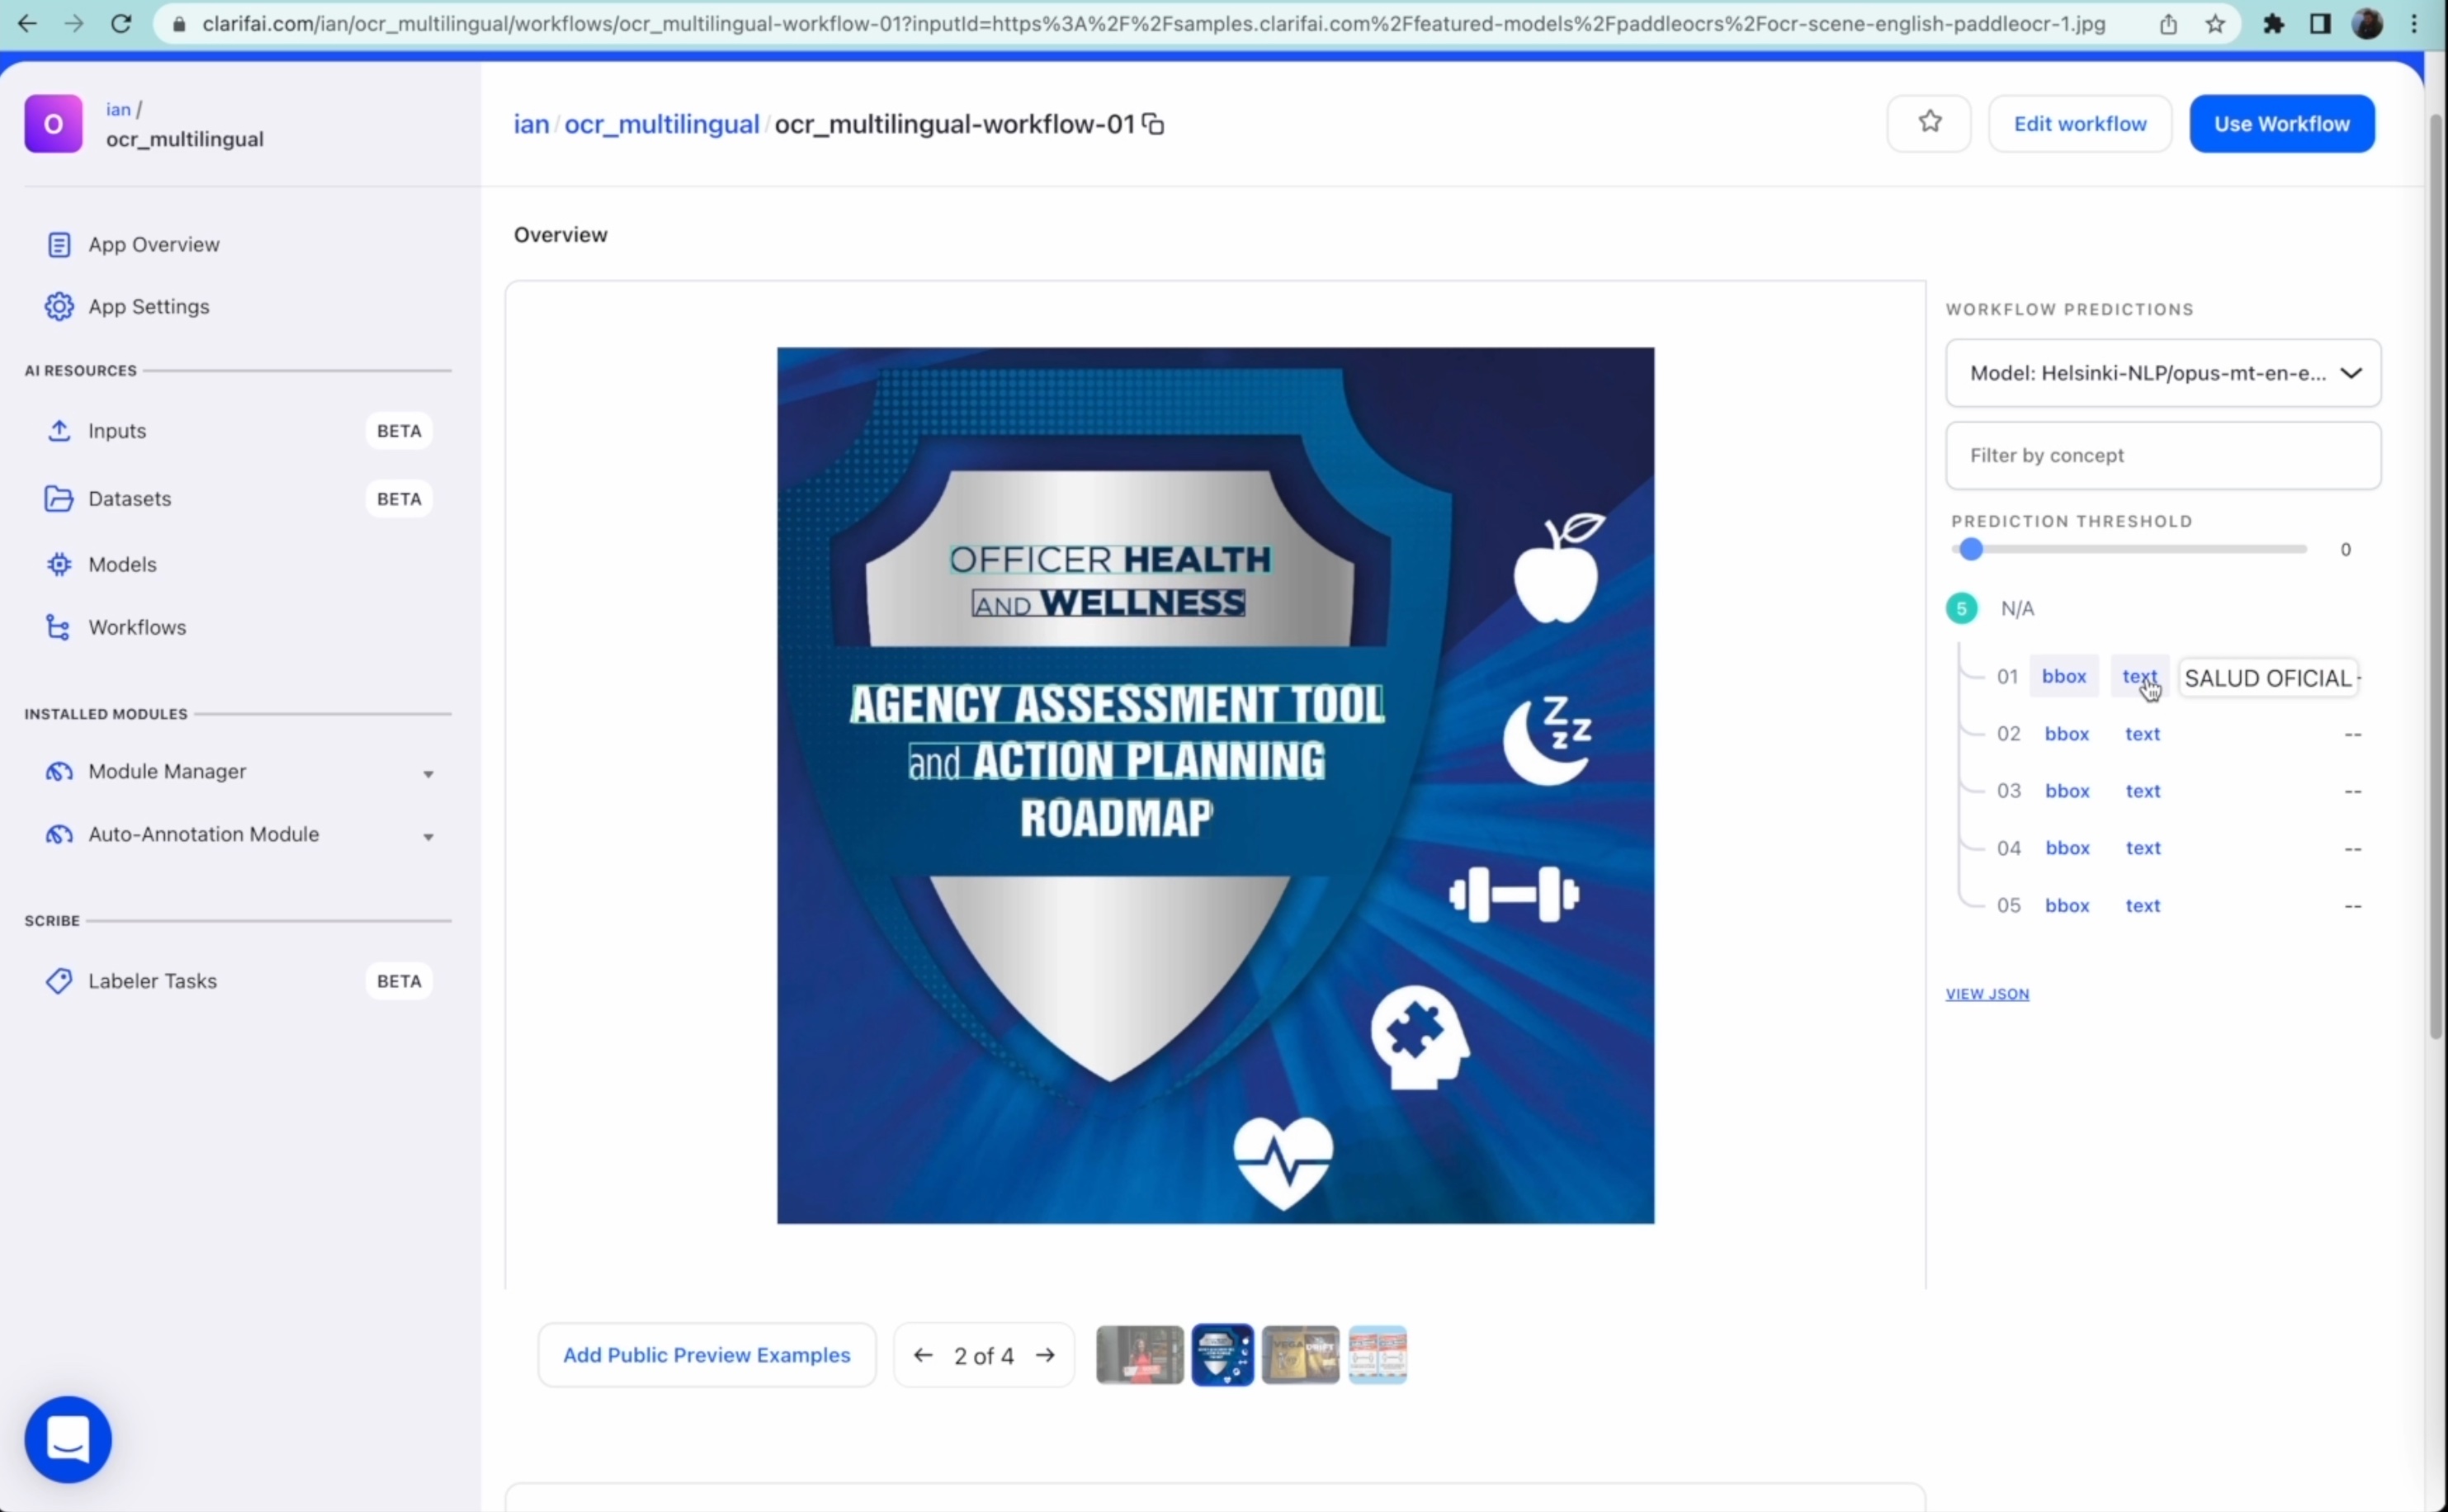Image resolution: width=2448 pixels, height=1512 pixels.
Task: Click the prediction threshold slider handle
Action: (1970, 549)
